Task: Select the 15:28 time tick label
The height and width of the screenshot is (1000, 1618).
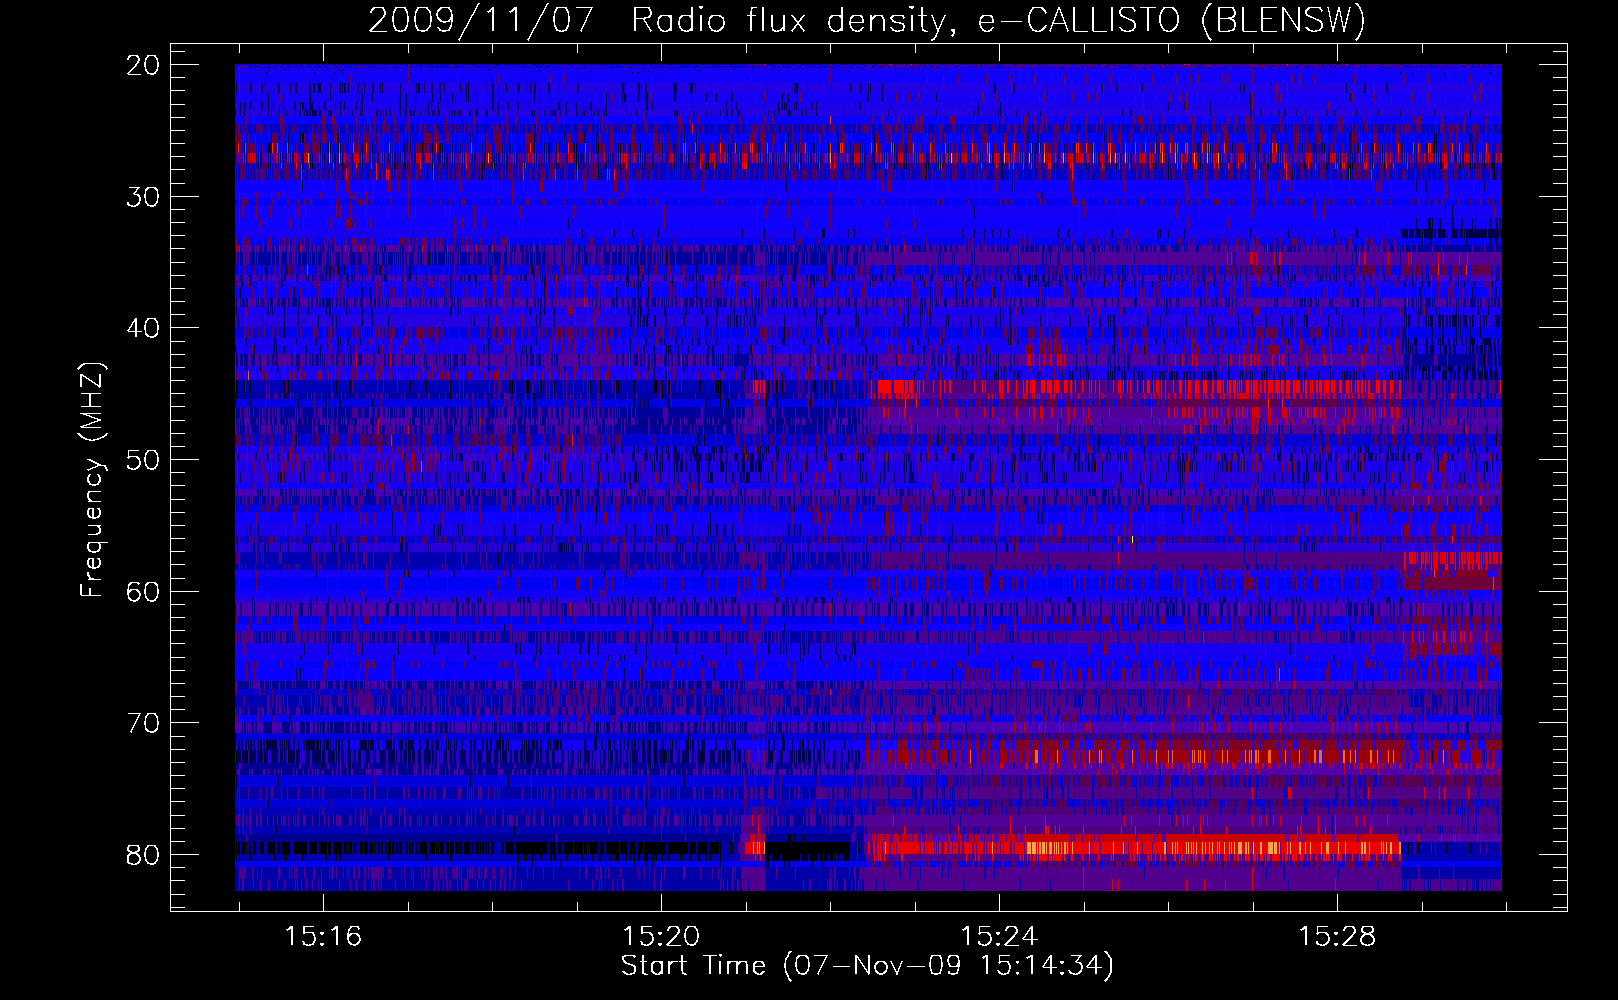Action: click(x=1337, y=937)
